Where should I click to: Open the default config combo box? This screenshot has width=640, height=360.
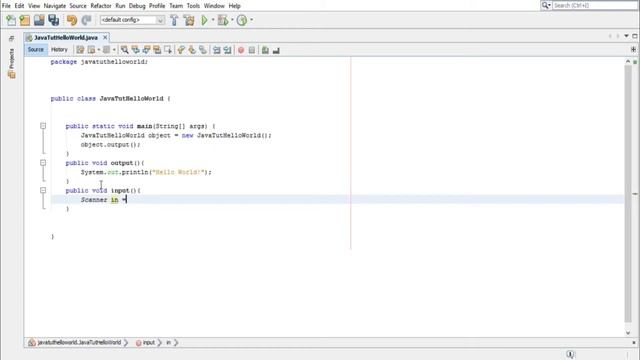pyautogui.click(x=132, y=20)
